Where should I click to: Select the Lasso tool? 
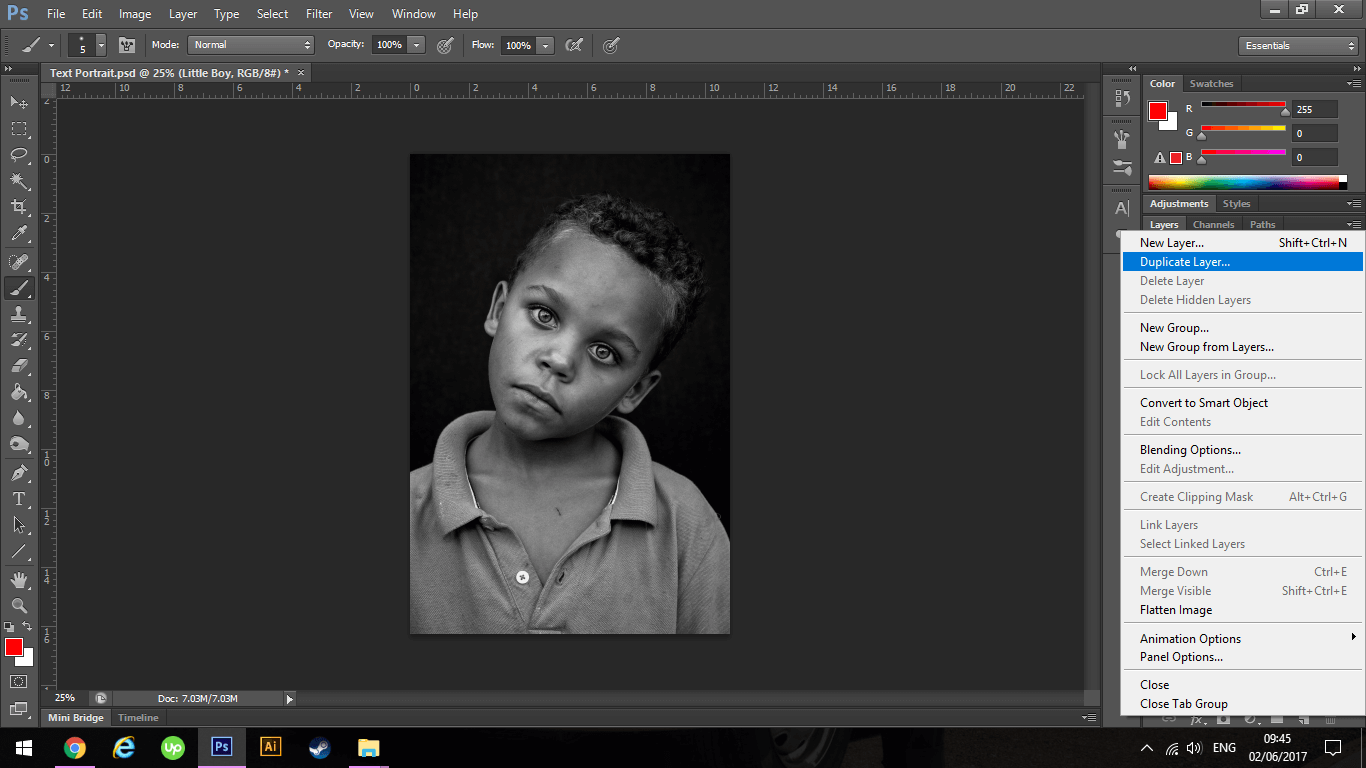pyautogui.click(x=19, y=154)
